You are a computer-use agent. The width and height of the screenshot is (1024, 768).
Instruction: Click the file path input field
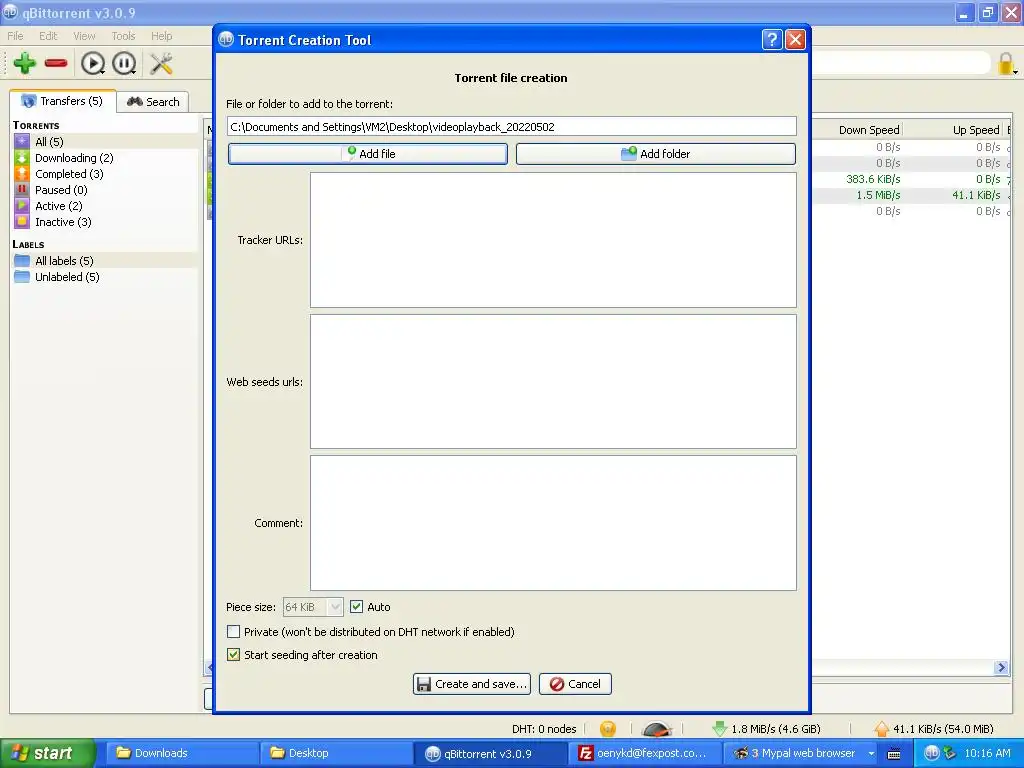511,127
